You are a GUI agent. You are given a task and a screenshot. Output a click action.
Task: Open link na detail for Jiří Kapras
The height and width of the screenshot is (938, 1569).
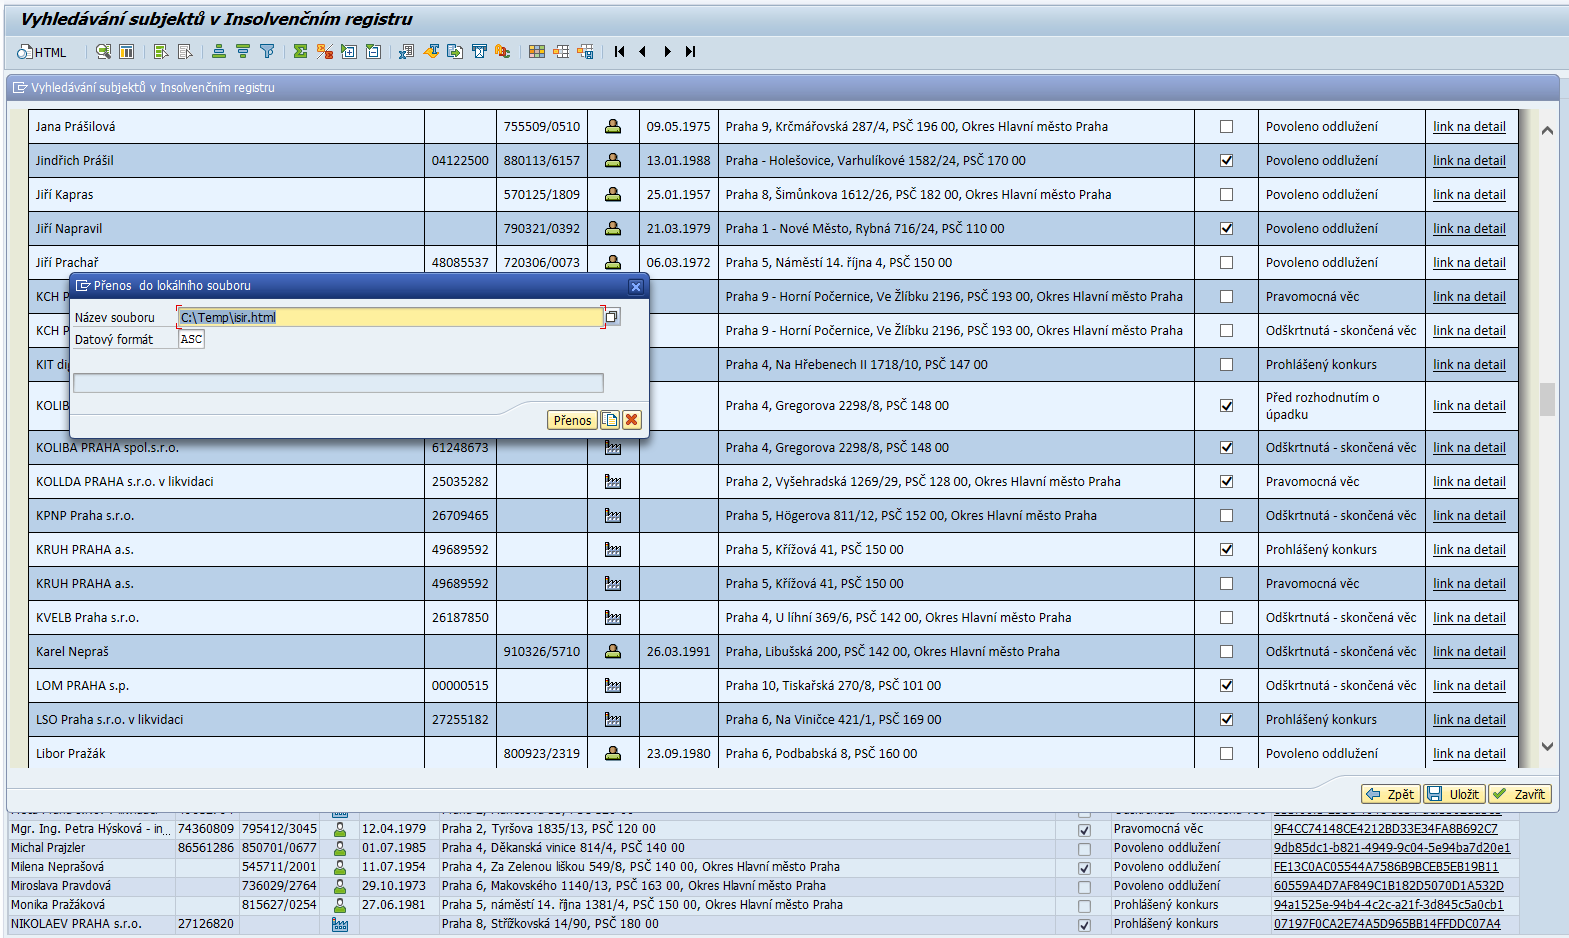(1468, 195)
